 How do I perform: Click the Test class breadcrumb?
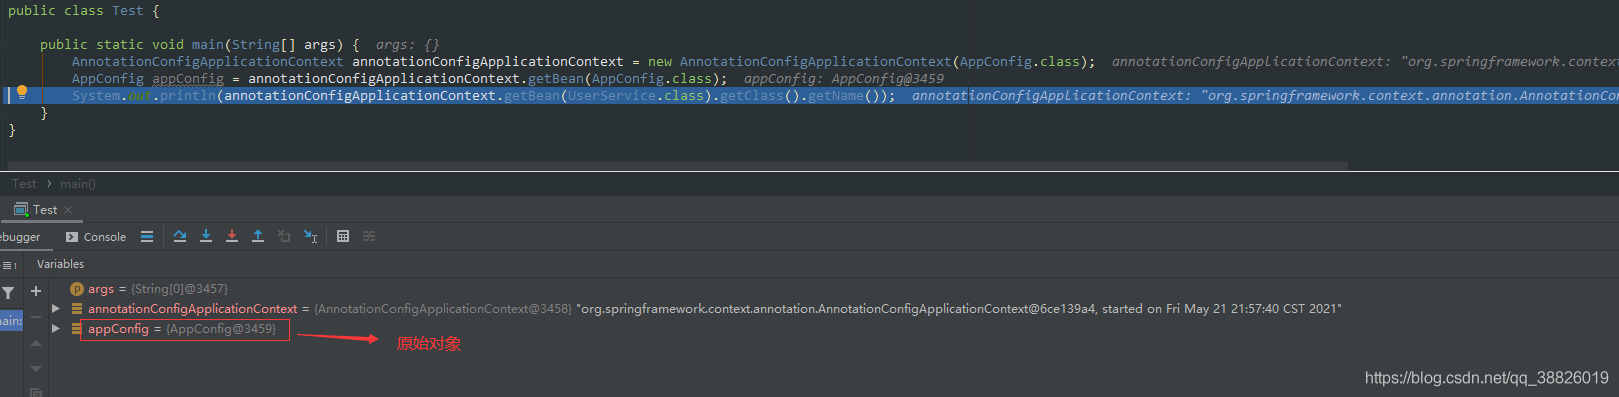click(24, 184)
